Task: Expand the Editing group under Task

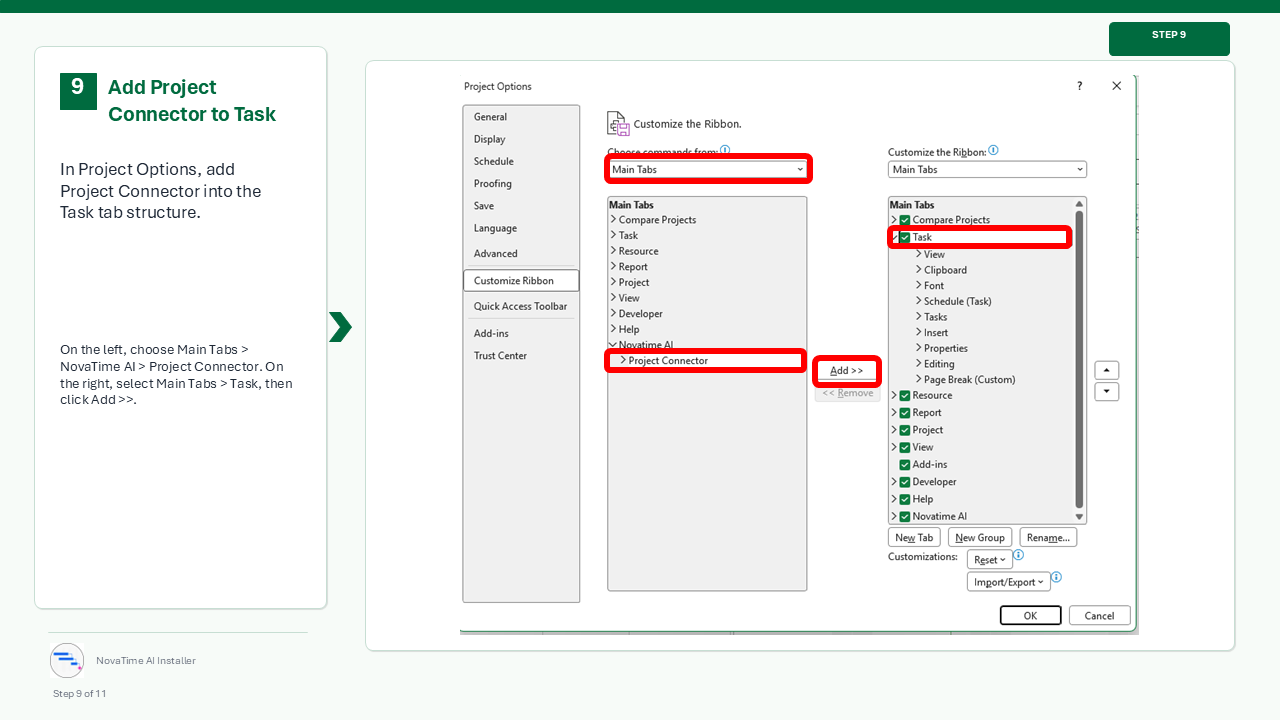Action: (918, 364)
